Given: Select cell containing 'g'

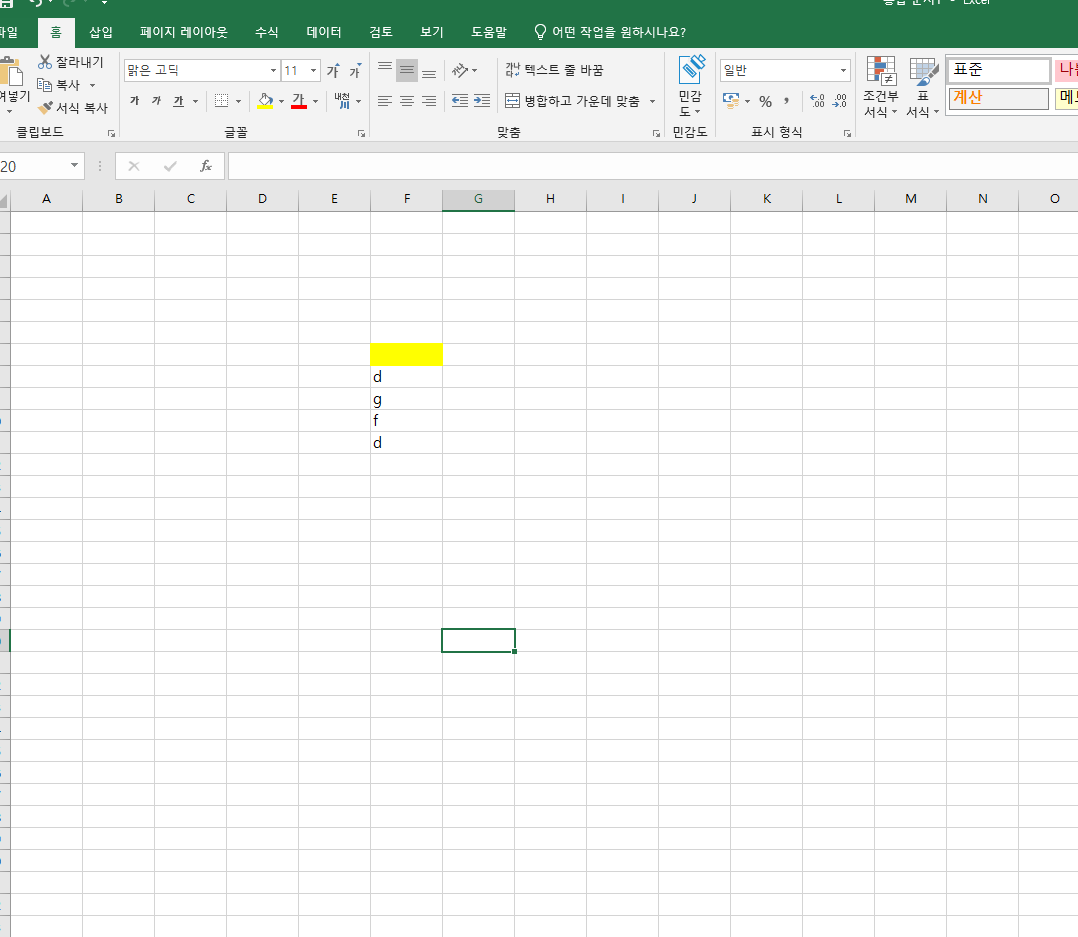Looking at the screenshot, I should (x=406, y=399).
